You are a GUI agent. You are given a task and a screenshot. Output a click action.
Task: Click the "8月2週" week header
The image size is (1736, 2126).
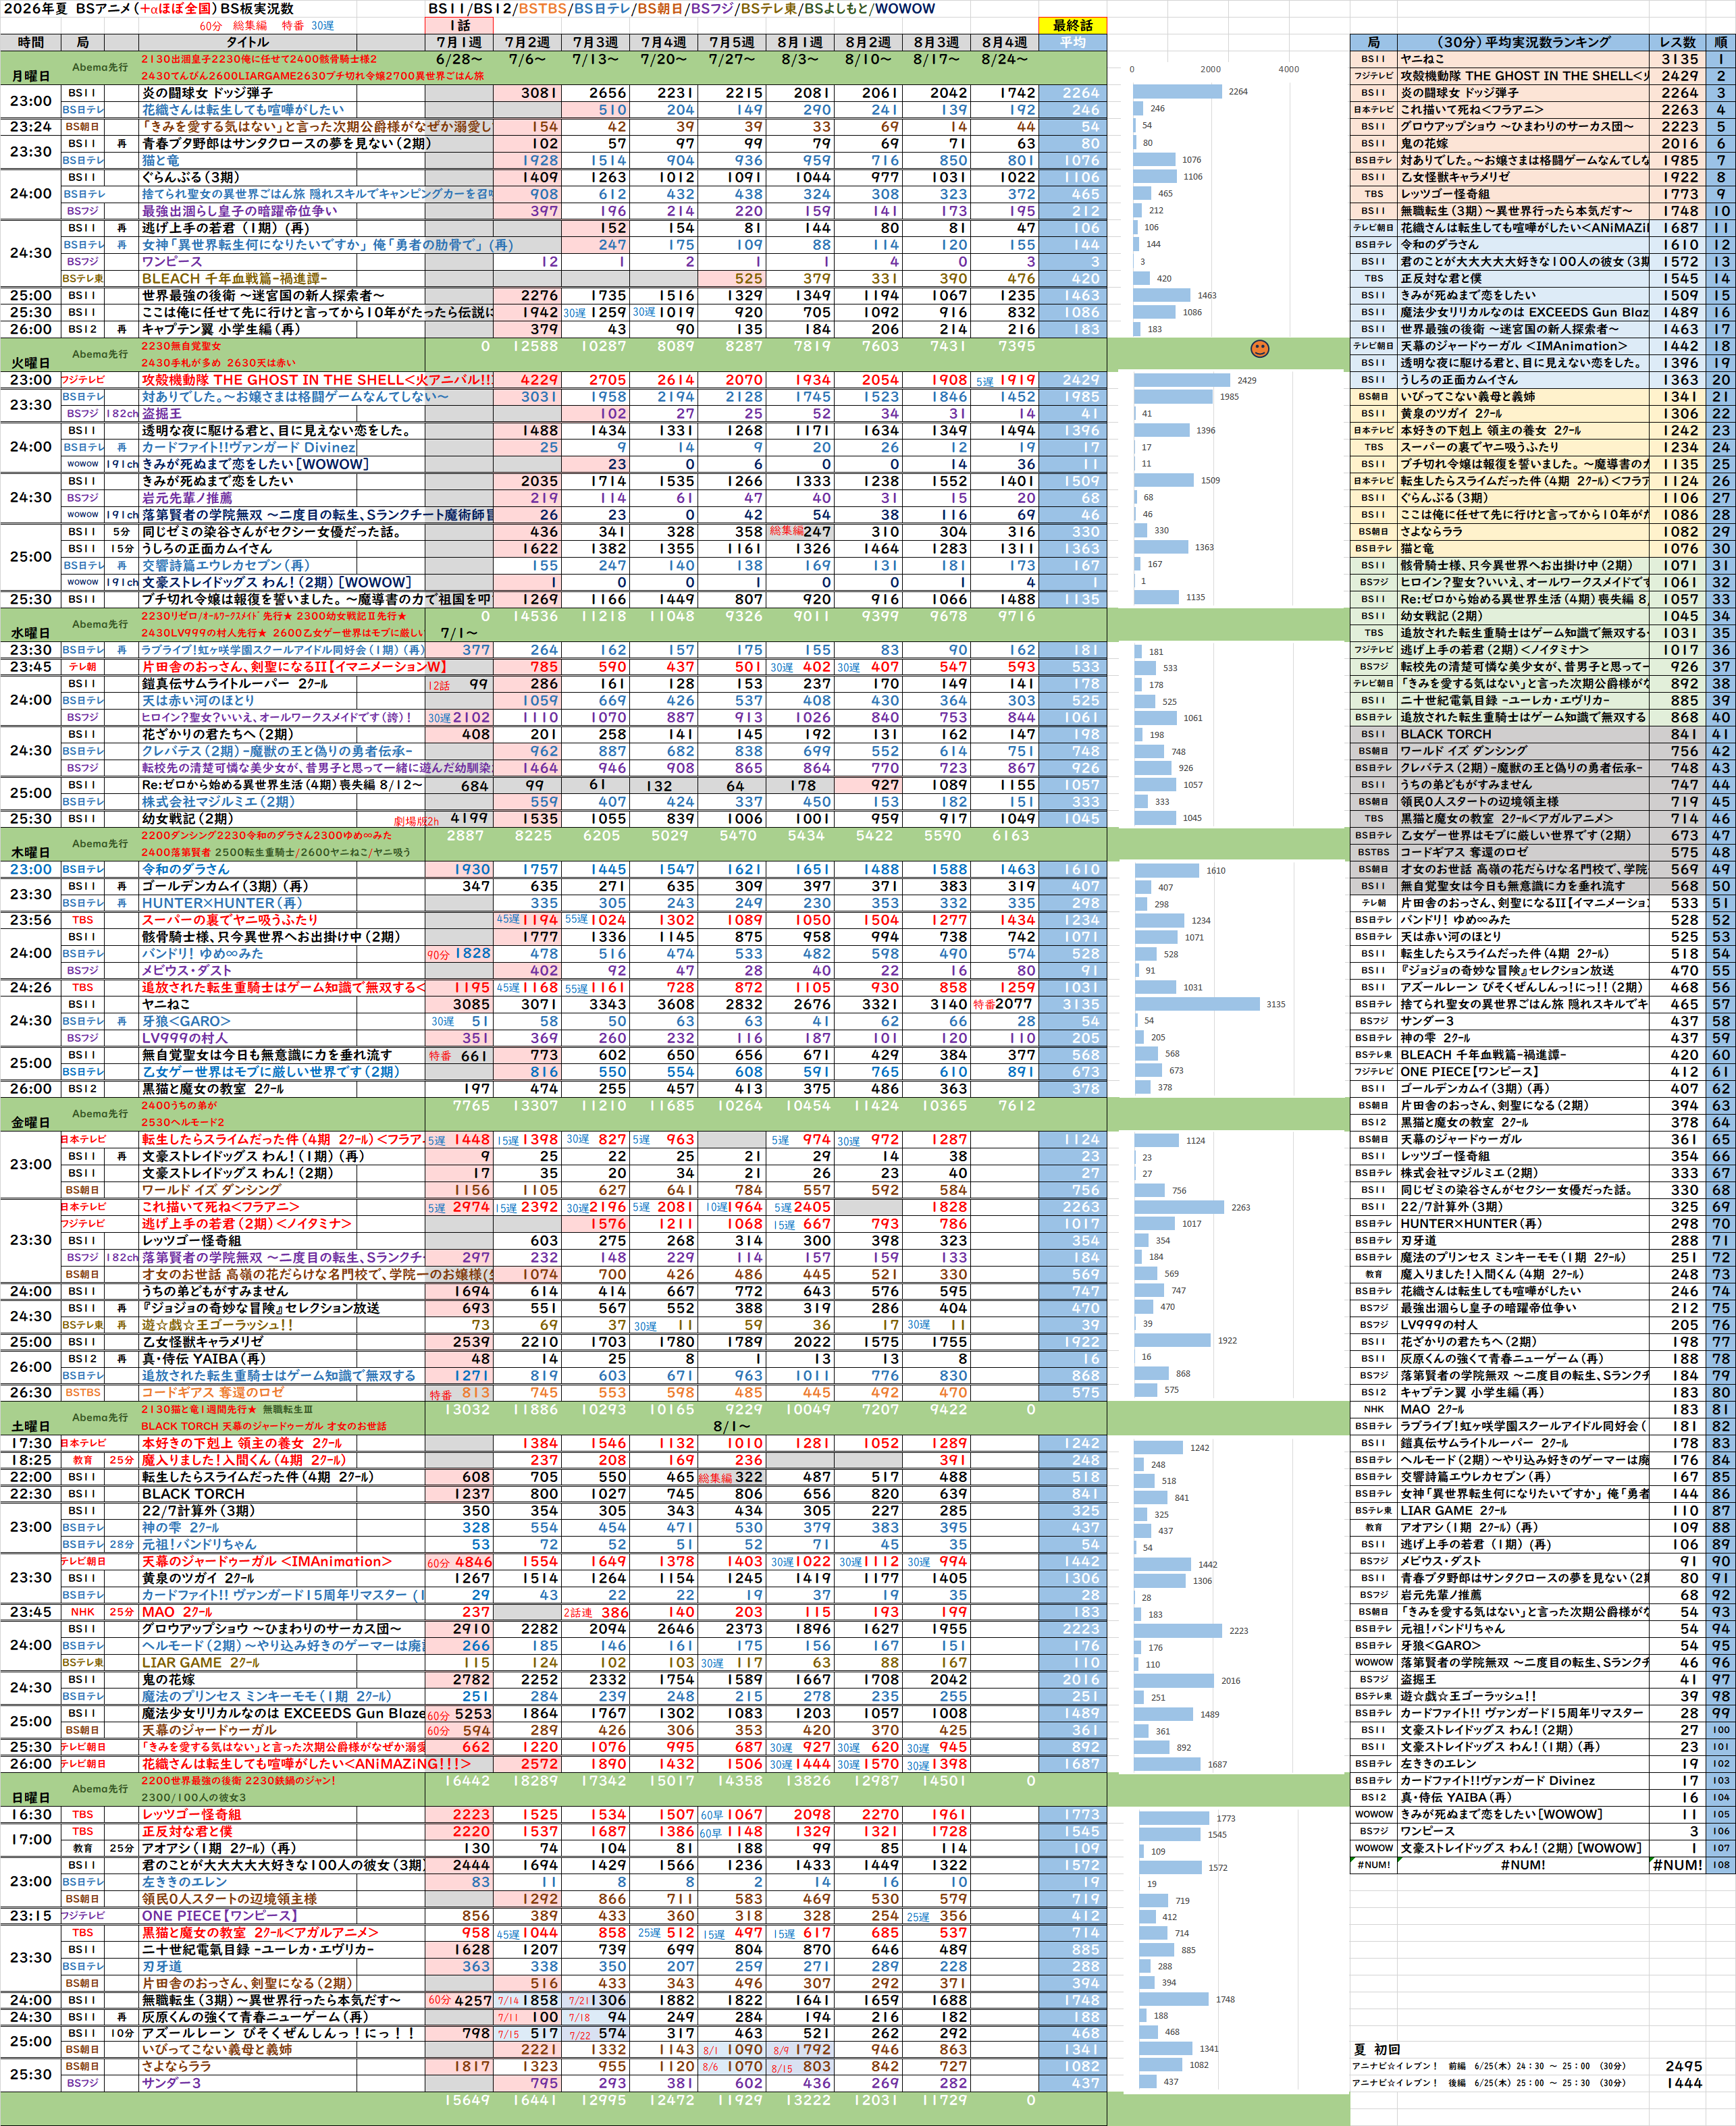[x=868, y=43]
